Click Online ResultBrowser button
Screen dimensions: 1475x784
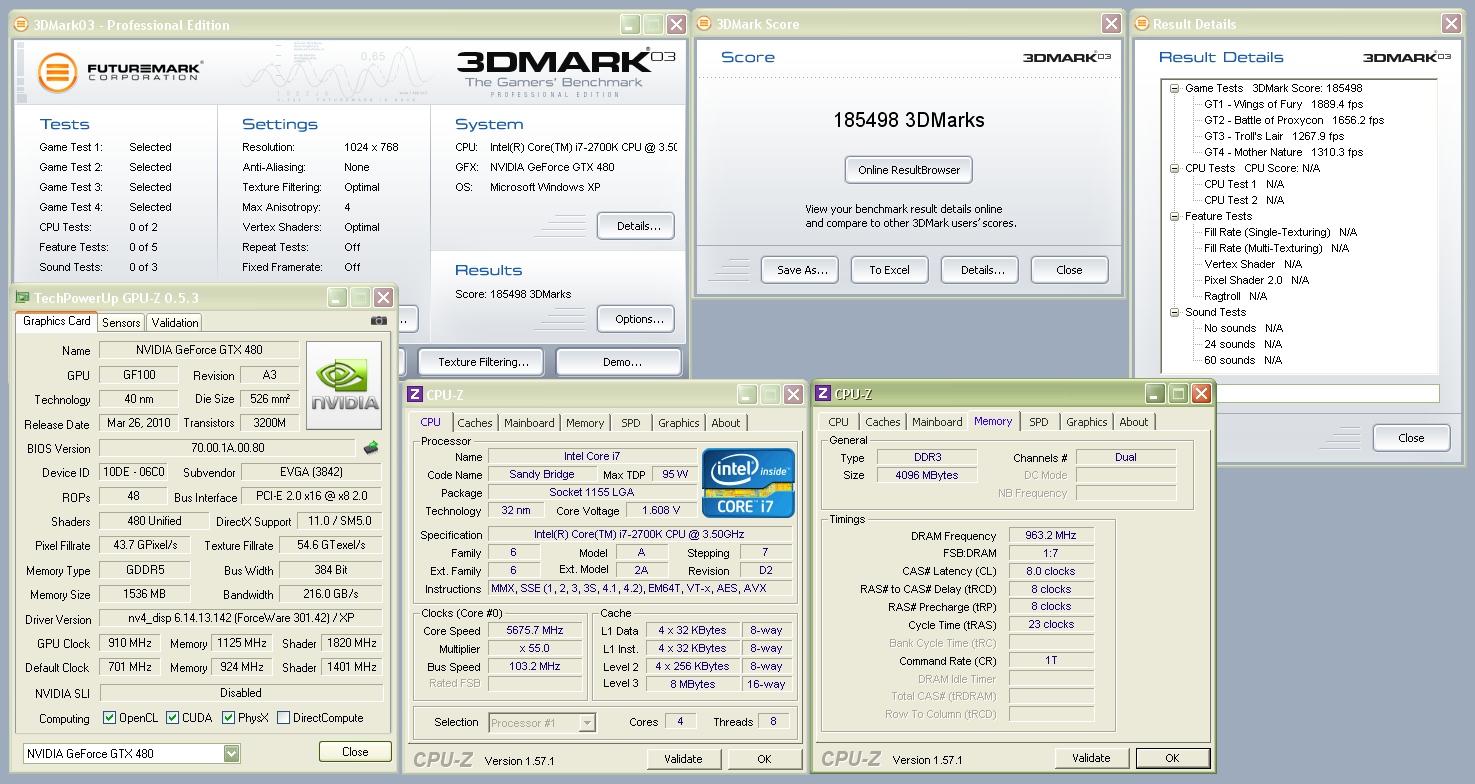tap(909, 170)
